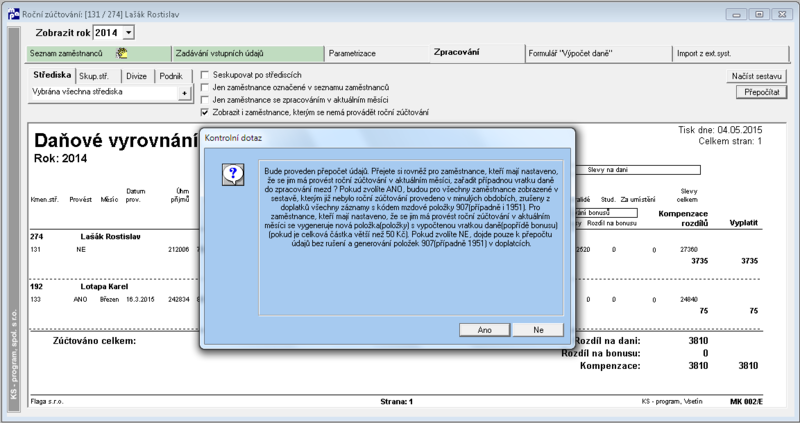This screenshot has width=800, height=423.
Task: Select the Střediska sub-tab
Action: point(52,75)
